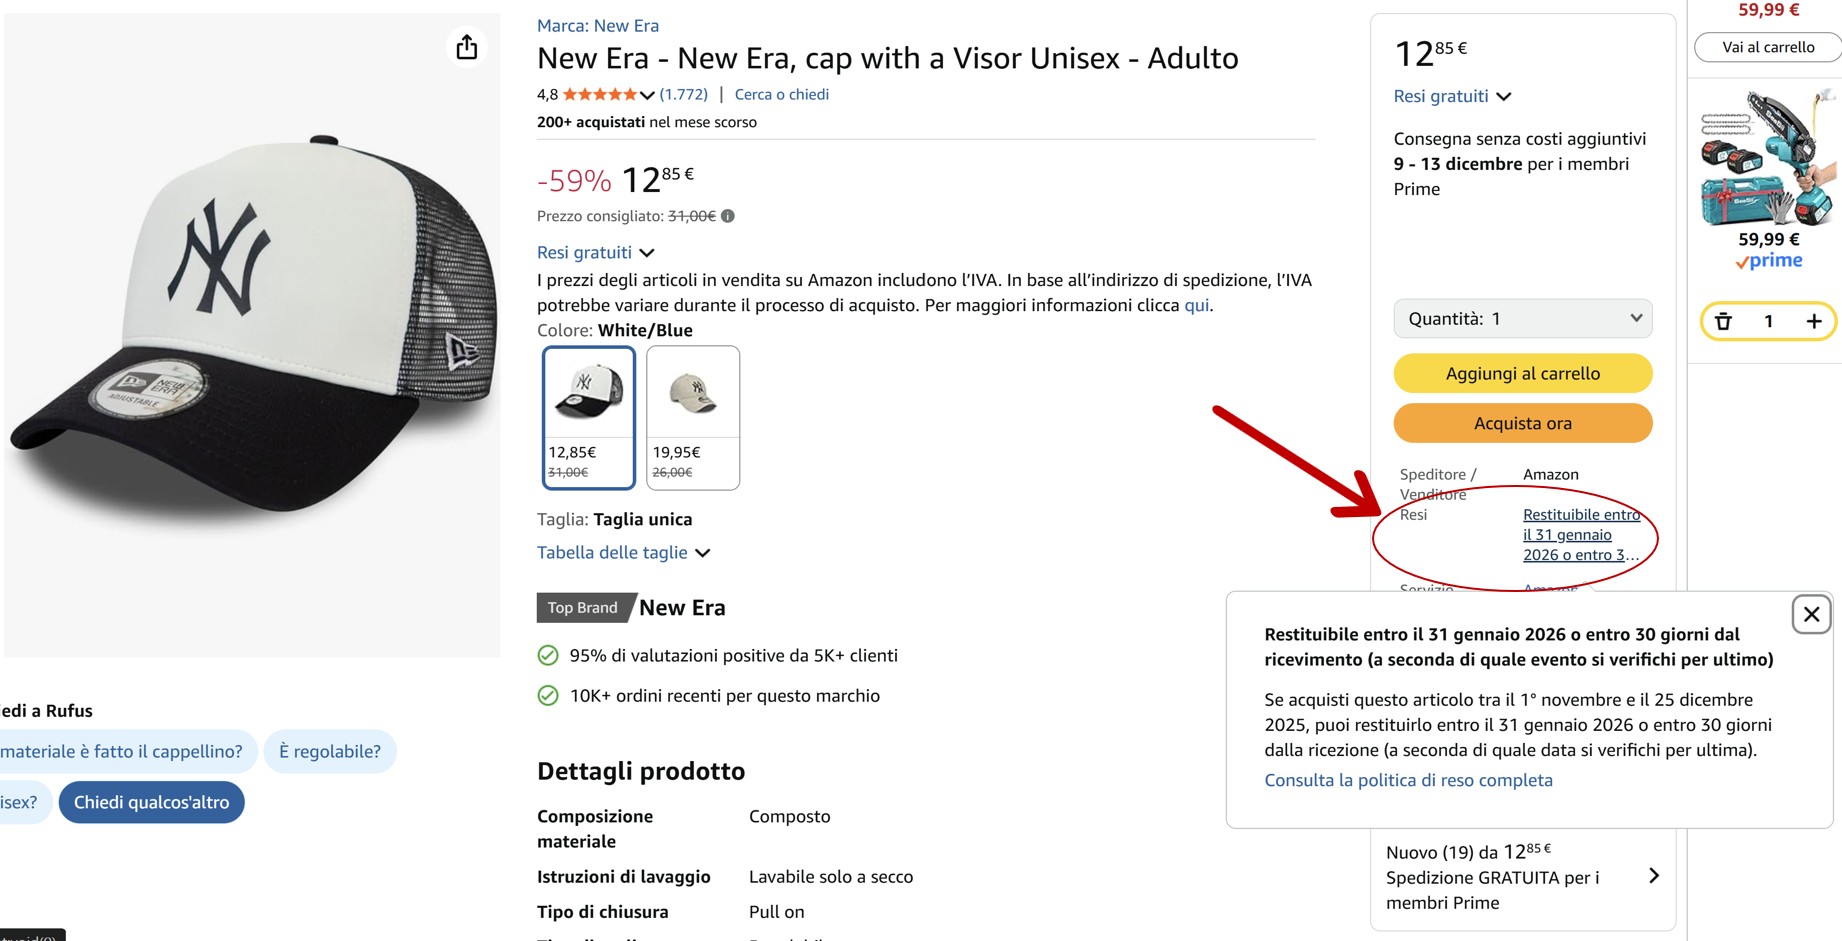
Task: Click the trash icon in cart sidebar
Action: coord(1723,321)
